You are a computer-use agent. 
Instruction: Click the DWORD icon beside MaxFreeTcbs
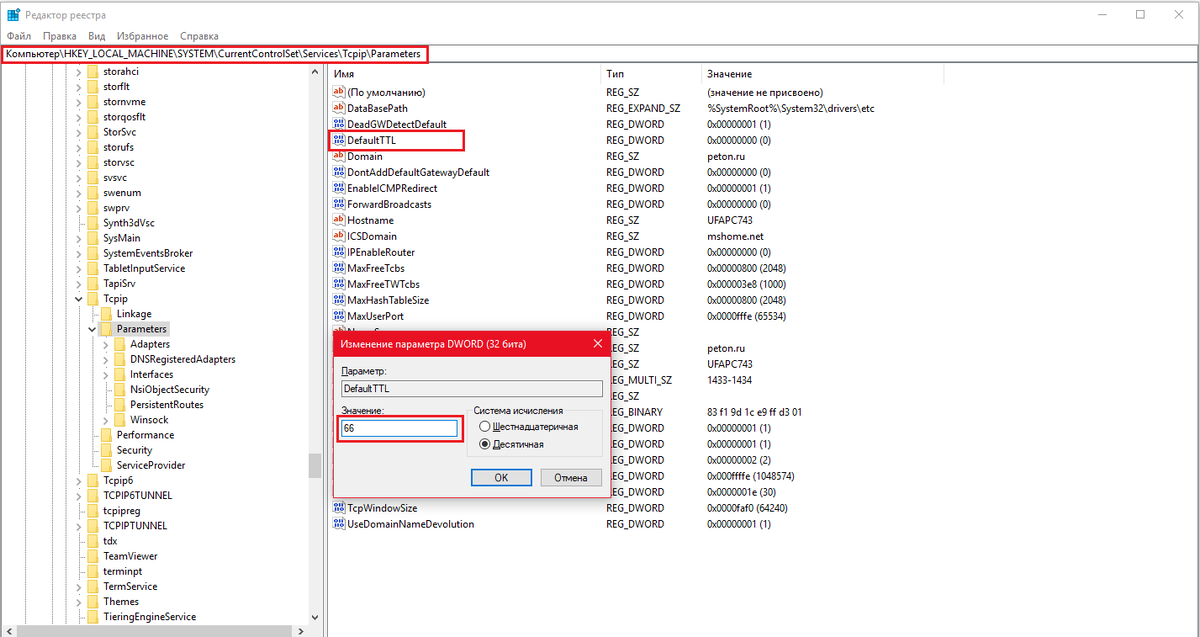pyautogui.click(x=338, y=268)
